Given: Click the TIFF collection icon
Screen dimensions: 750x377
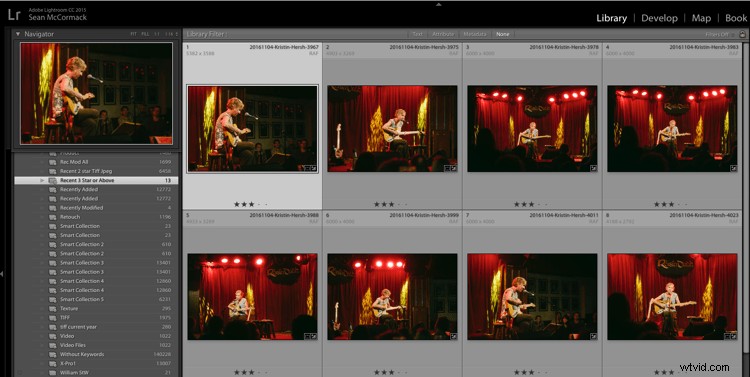Looking at the screenshot, I should click(53, 318).
